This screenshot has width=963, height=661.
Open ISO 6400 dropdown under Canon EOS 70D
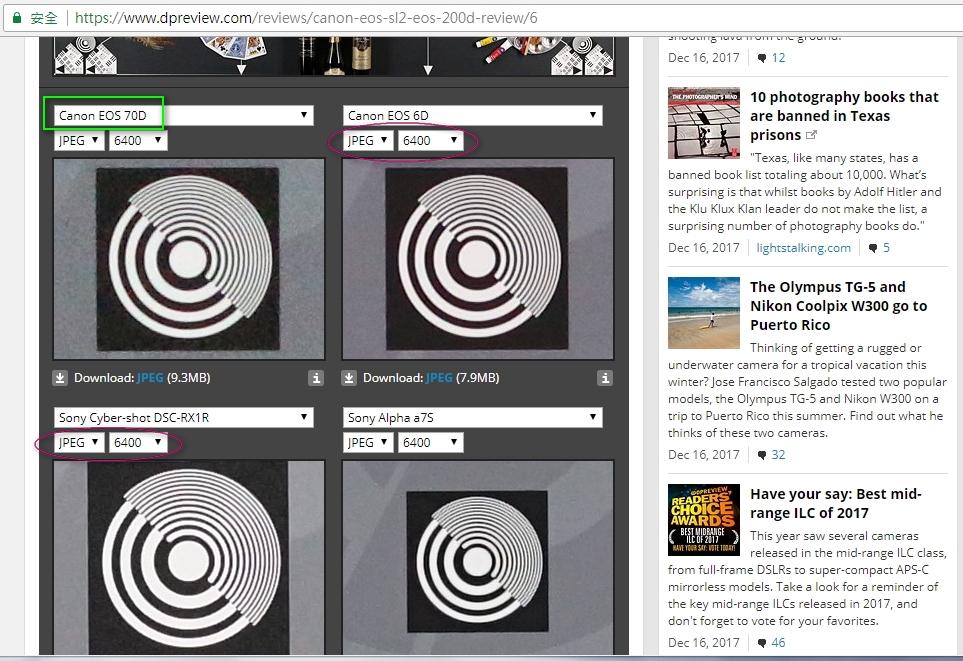point(138,141)
